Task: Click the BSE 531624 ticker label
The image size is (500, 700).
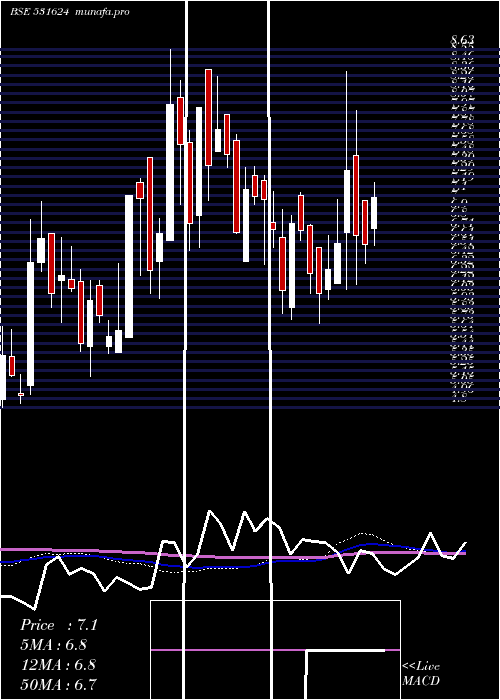Action: (x=39, y=12)
